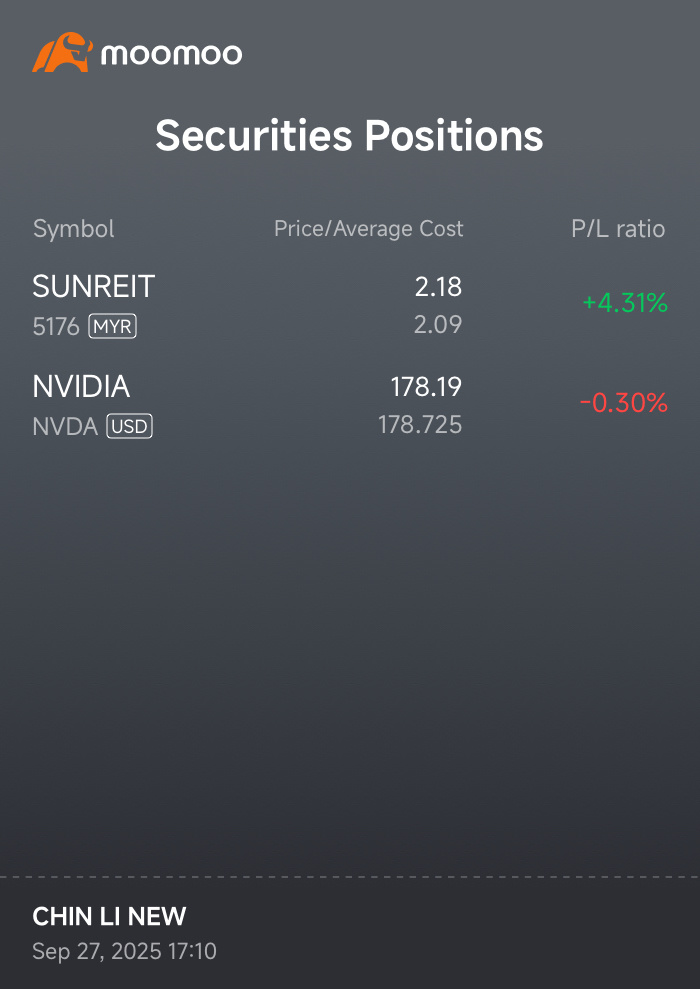Viewport: 700px width, 989px height.
Task: Click the Symbol column header
Action: pos(74,229)
